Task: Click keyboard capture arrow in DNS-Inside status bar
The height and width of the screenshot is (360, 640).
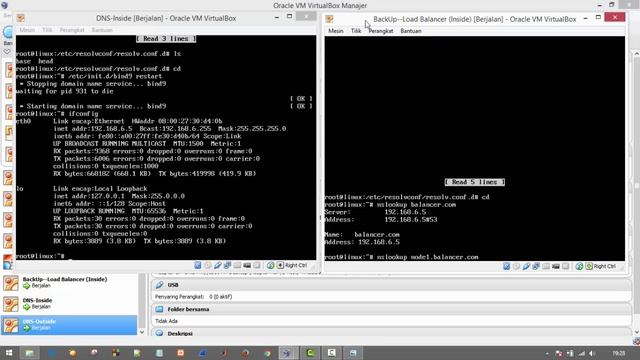Action: (x=280, y=265)
